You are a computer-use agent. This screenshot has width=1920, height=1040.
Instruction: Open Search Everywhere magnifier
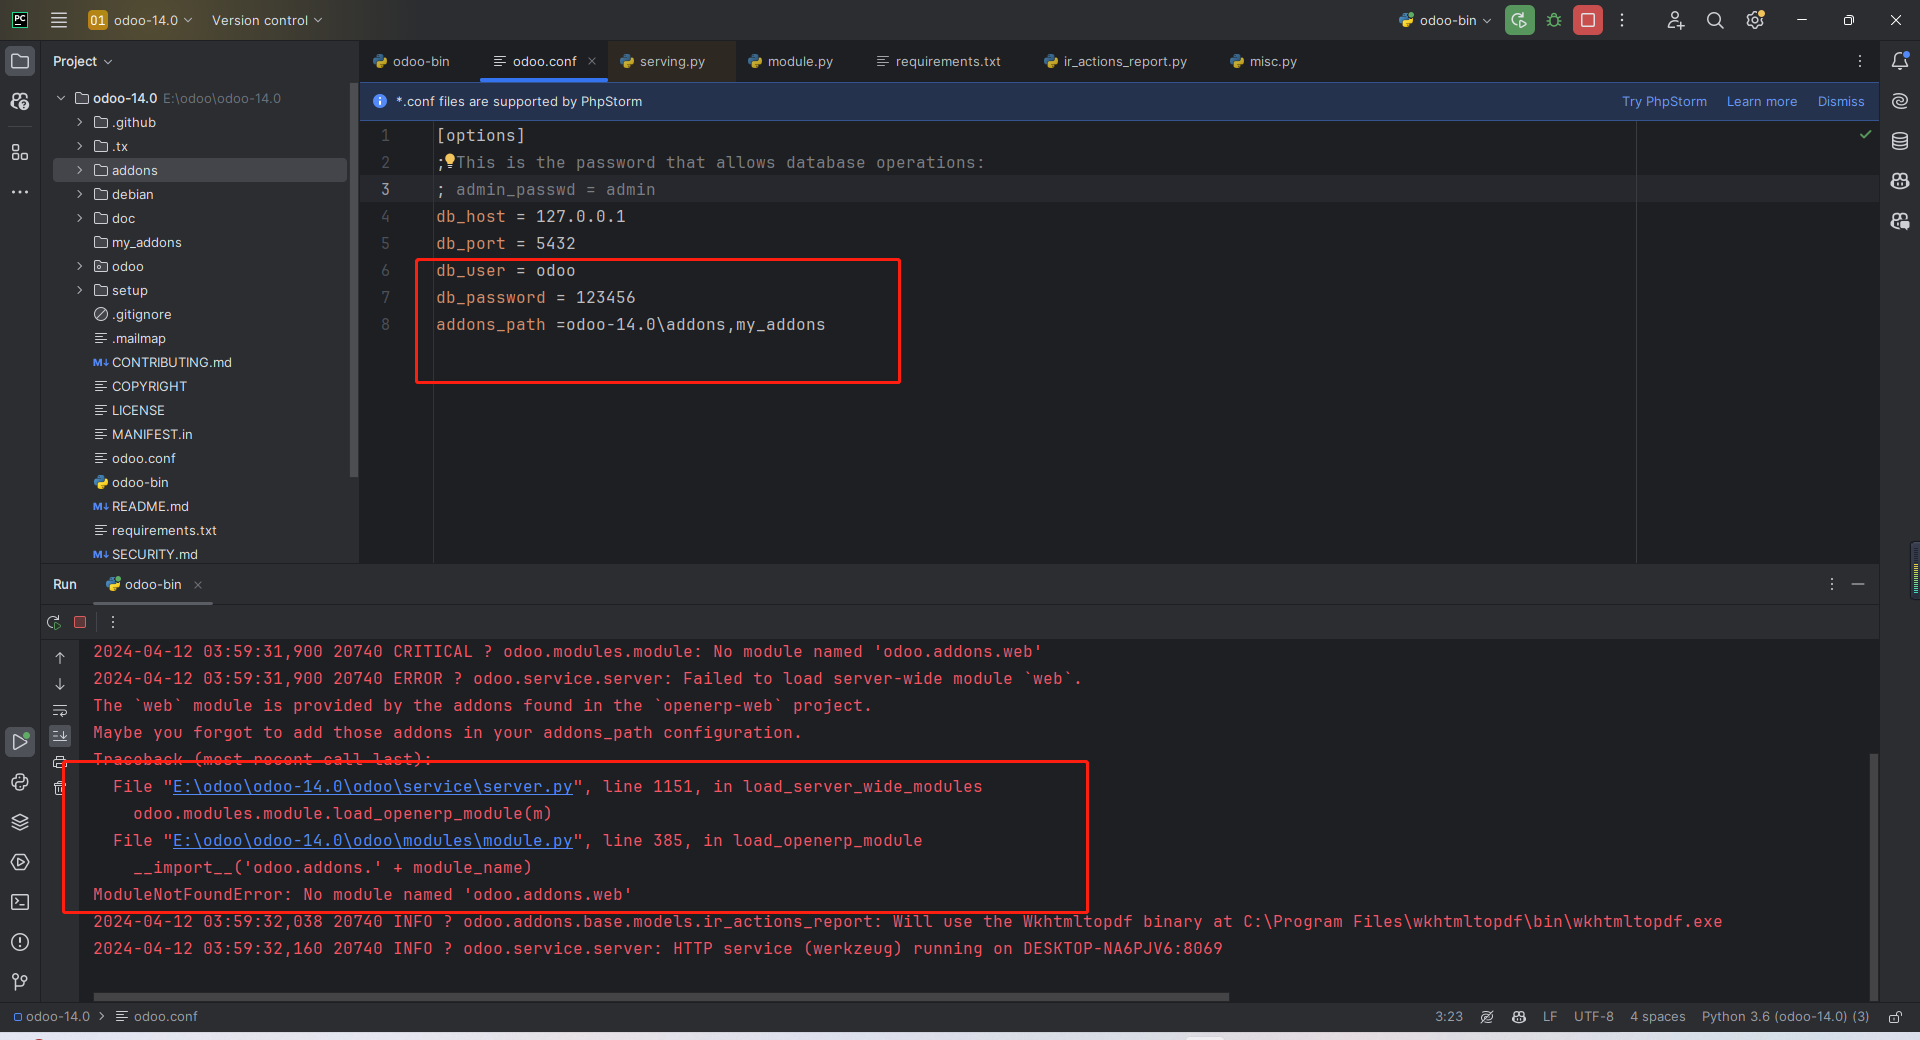coord(1715,20)
